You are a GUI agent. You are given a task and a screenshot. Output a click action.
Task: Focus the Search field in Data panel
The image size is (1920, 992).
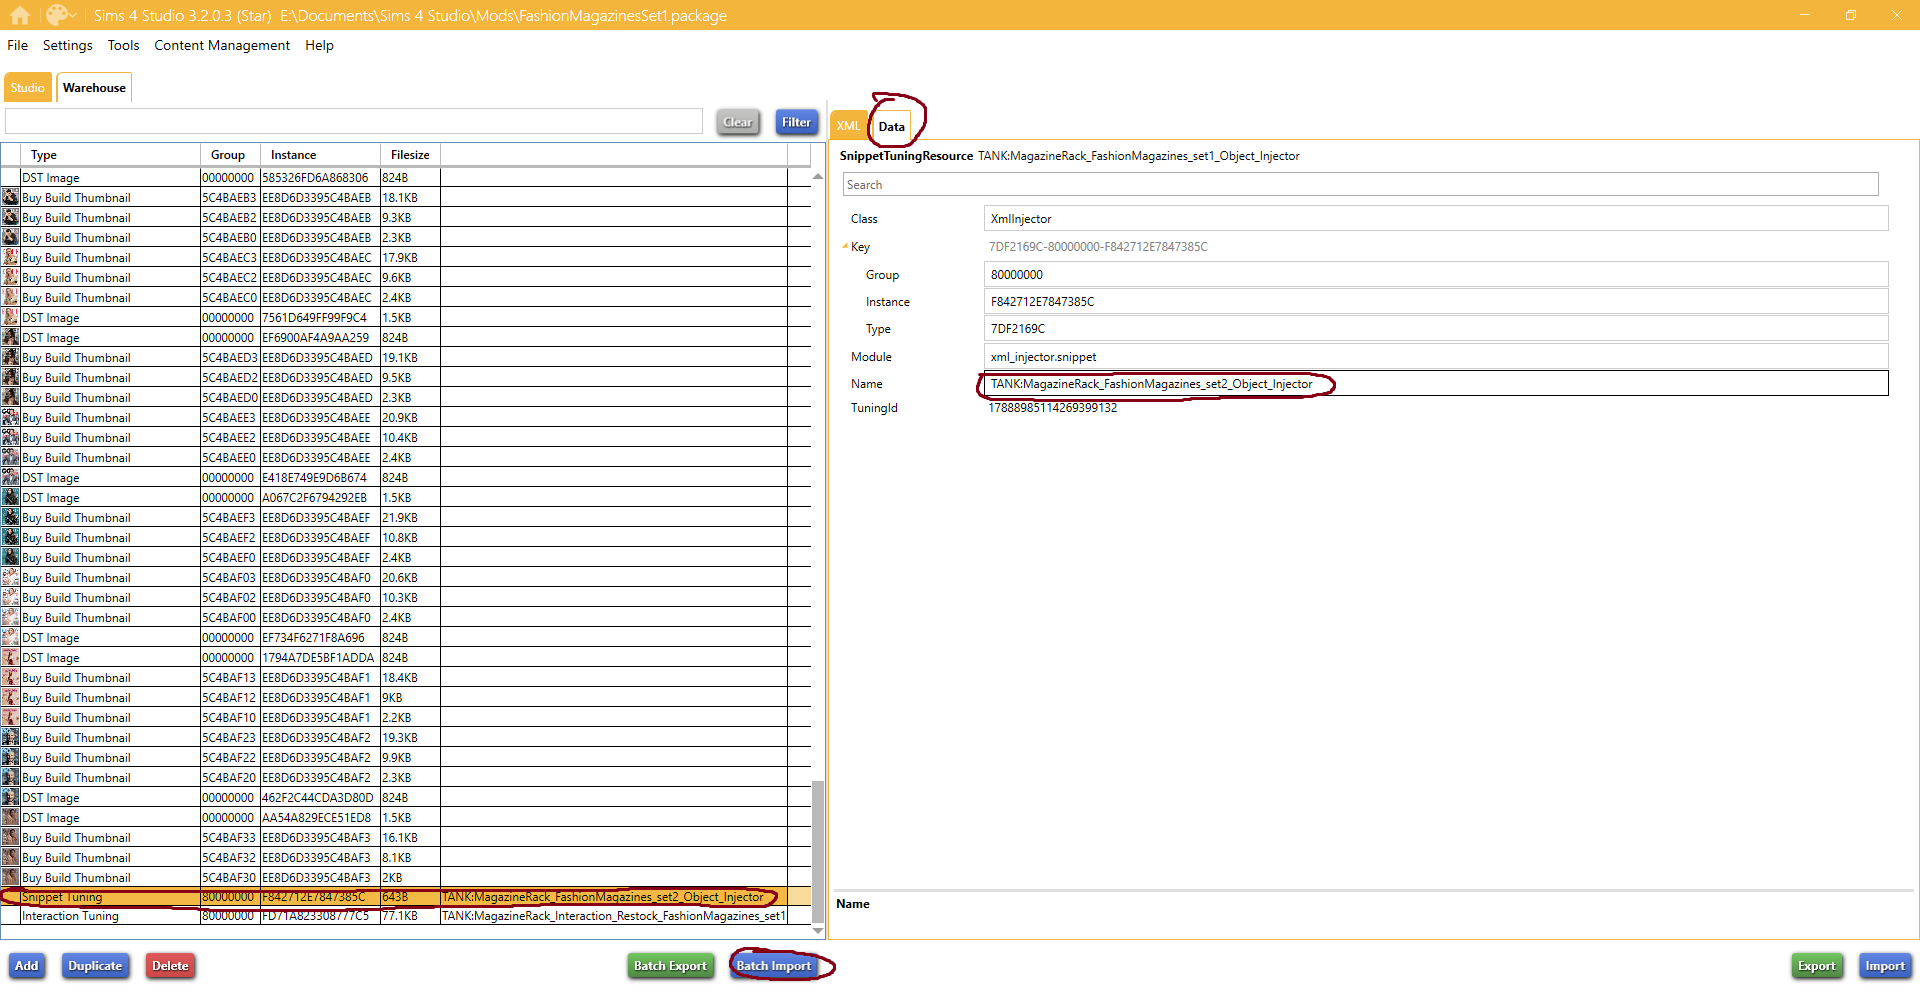coord(1361,185)
